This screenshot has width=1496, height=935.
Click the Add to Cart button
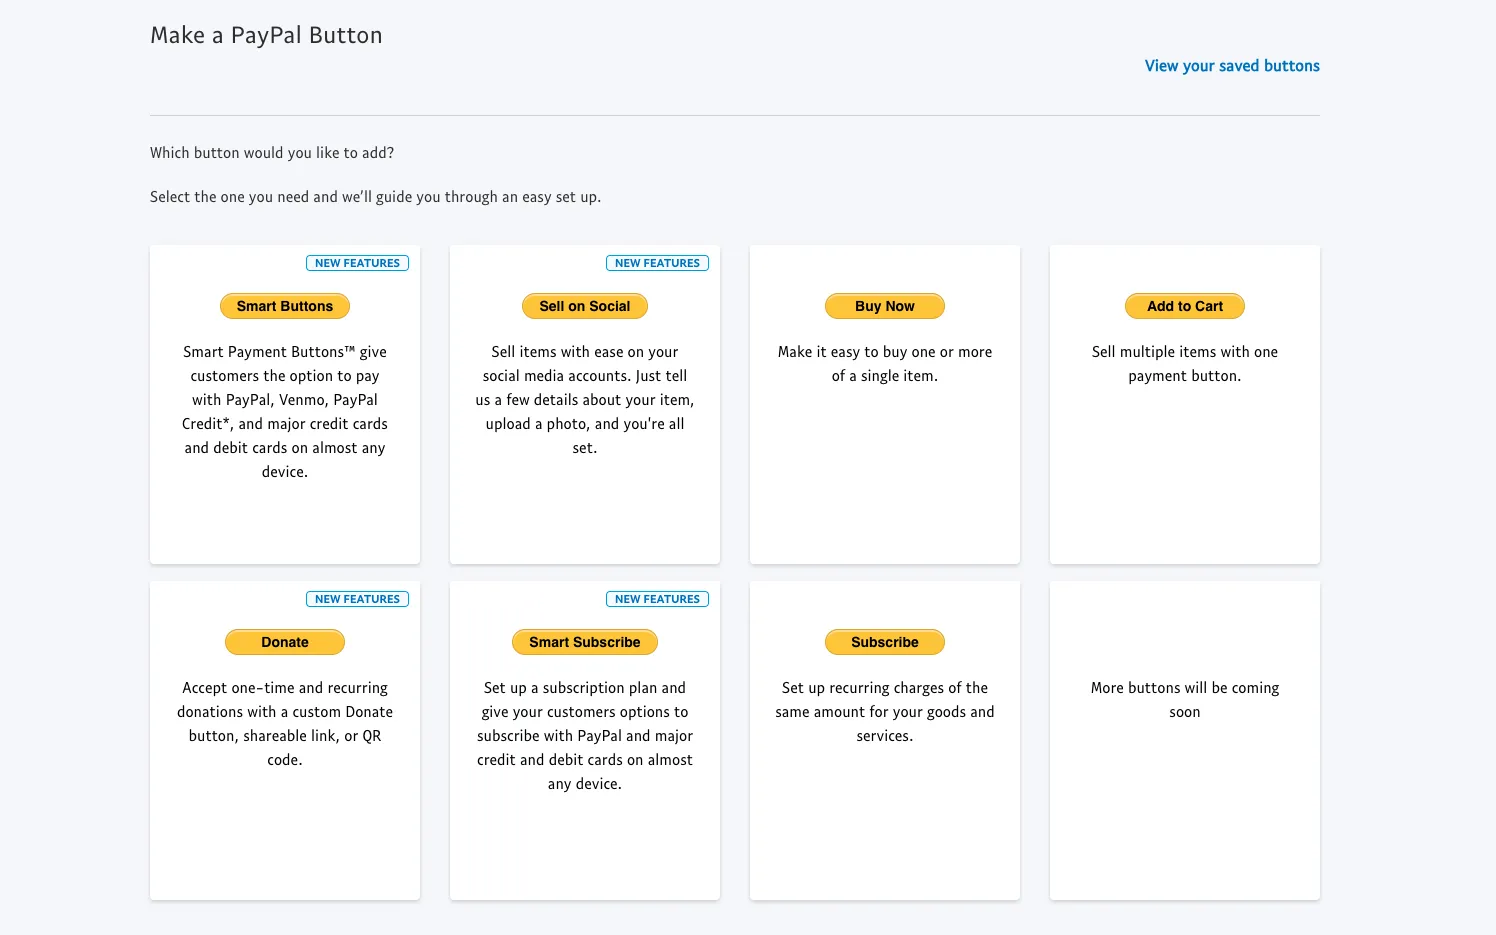1185,306
